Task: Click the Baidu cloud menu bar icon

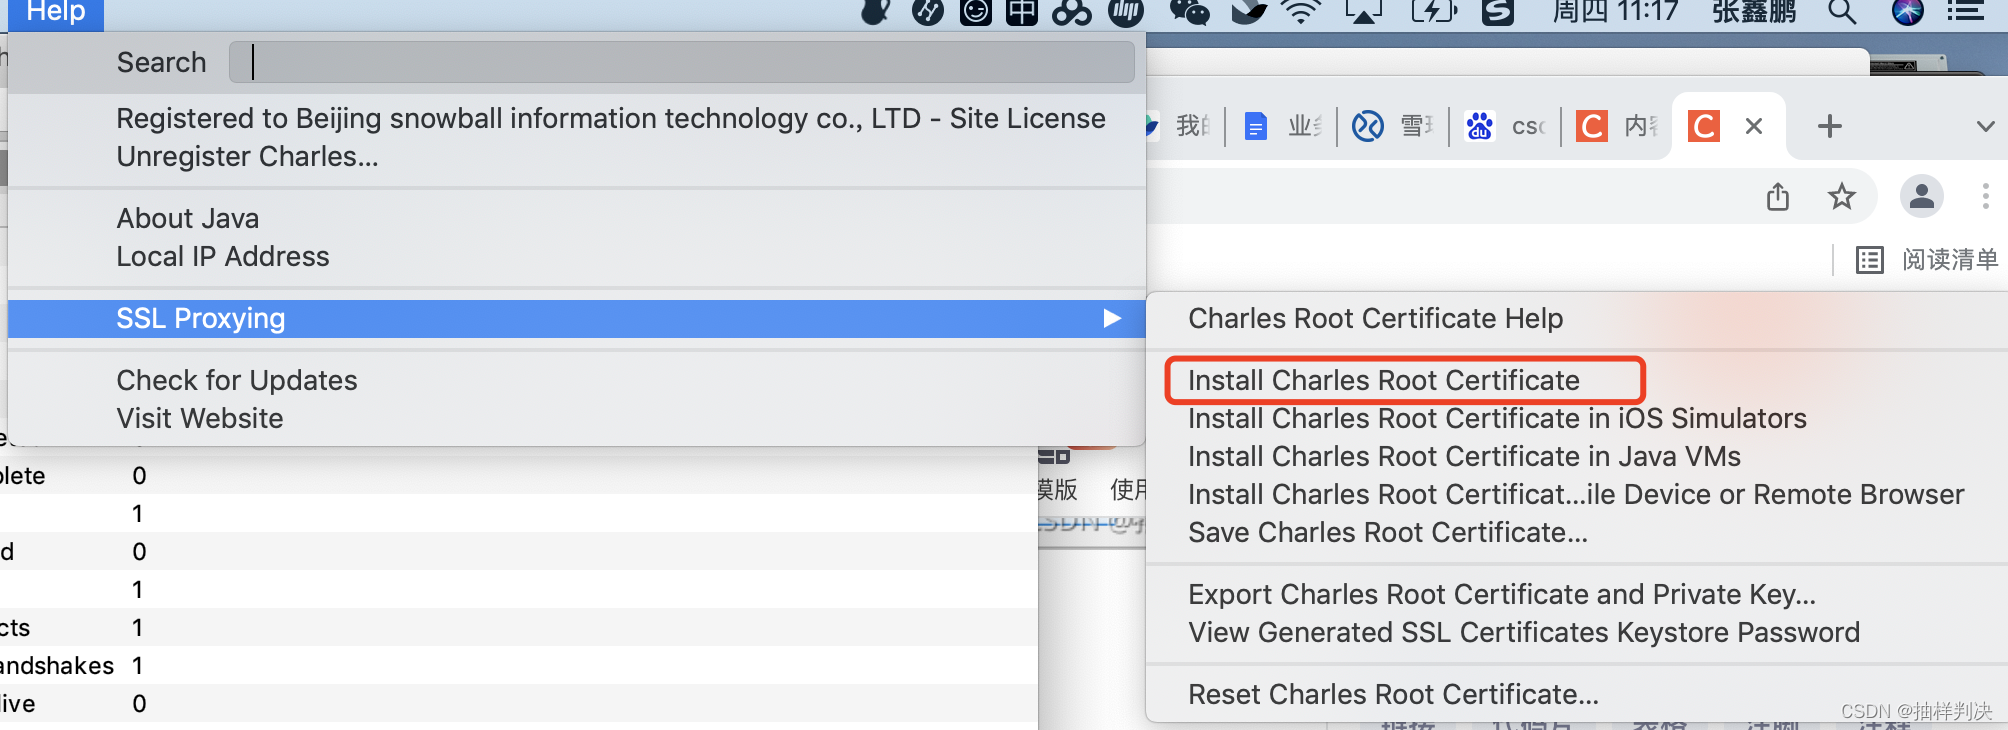Action: 1071,12
